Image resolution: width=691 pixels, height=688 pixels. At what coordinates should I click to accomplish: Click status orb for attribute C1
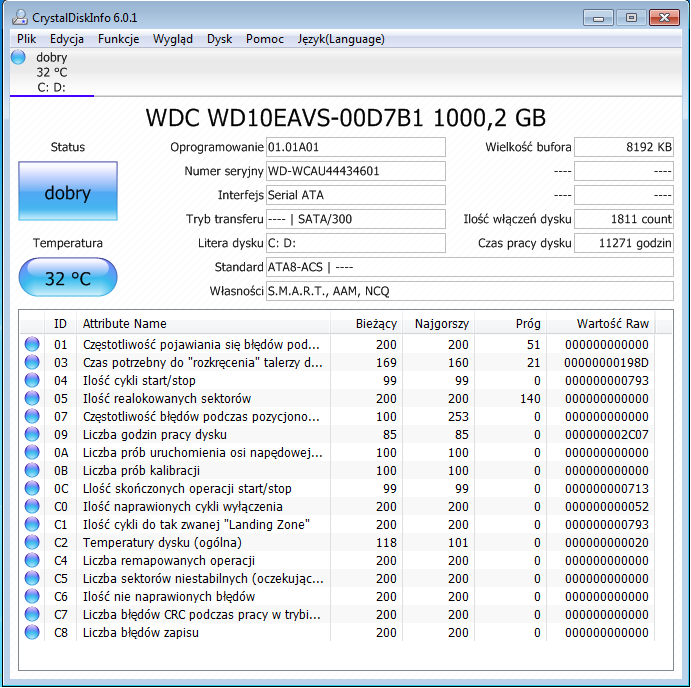click(x=32, y=524)
